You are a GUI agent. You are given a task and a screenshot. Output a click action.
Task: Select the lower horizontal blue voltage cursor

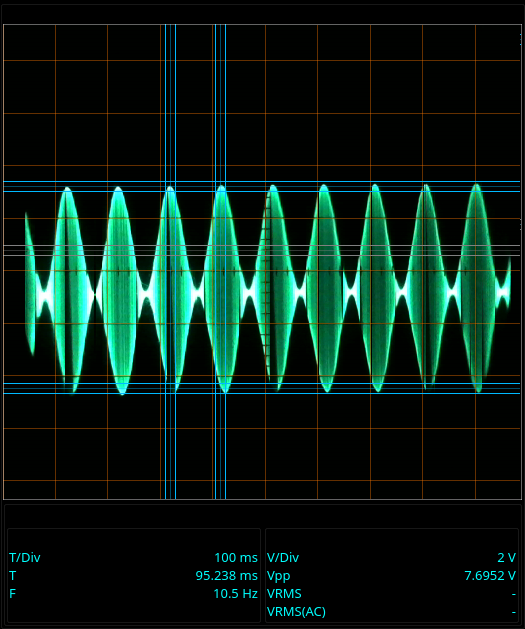[x=261, y=388]
